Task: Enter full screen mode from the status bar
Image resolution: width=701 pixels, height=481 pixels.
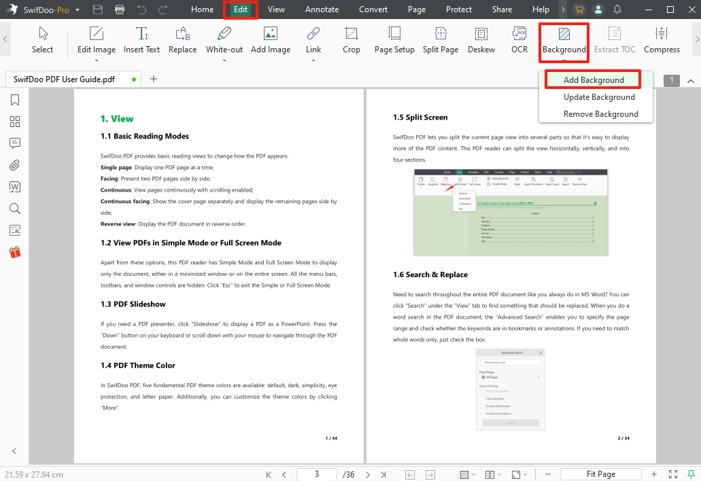Action: [x=673, y=474]
